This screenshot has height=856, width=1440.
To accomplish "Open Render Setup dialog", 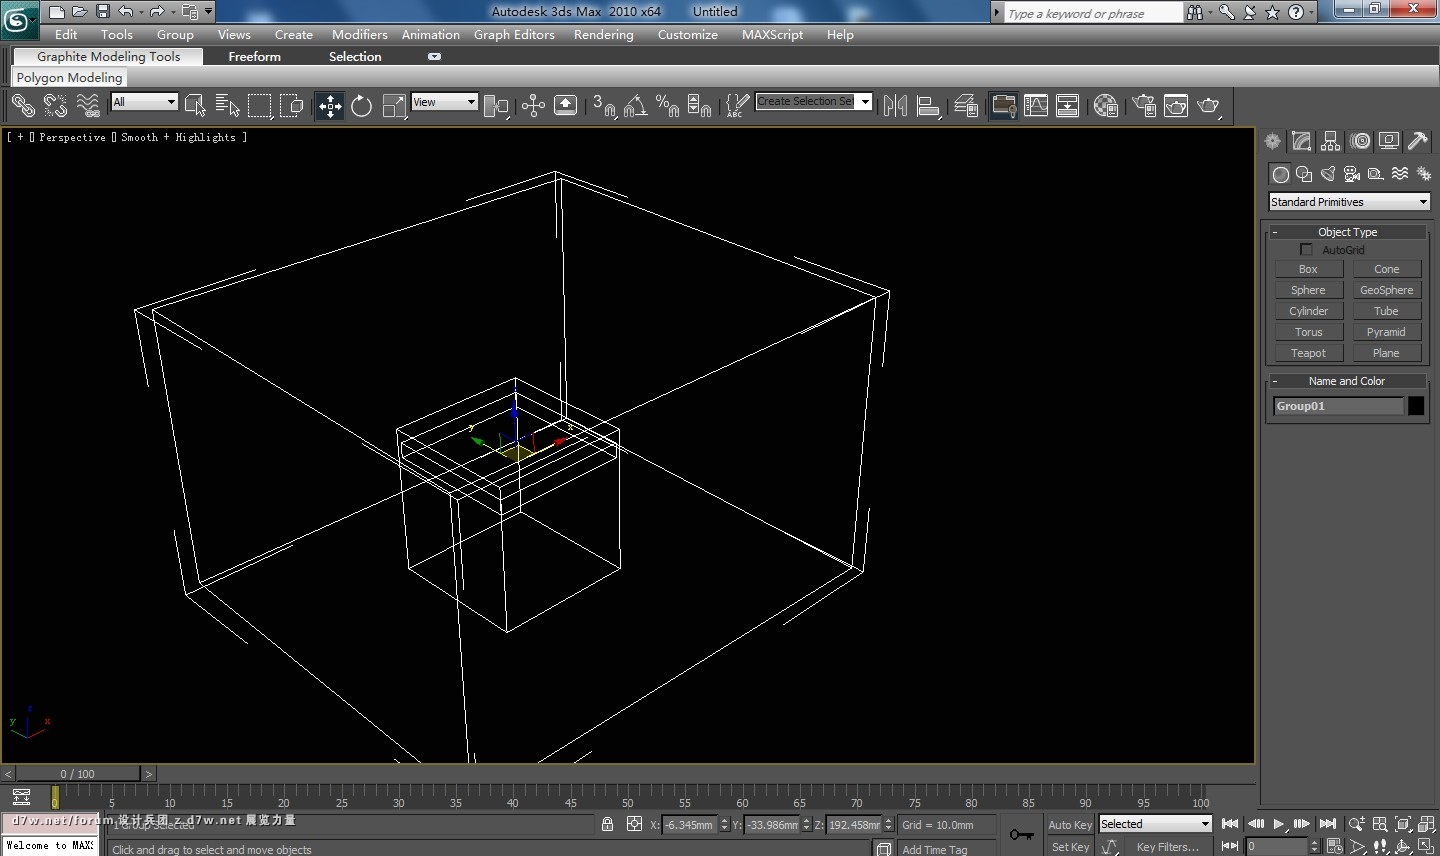I will coord(1144,105).
